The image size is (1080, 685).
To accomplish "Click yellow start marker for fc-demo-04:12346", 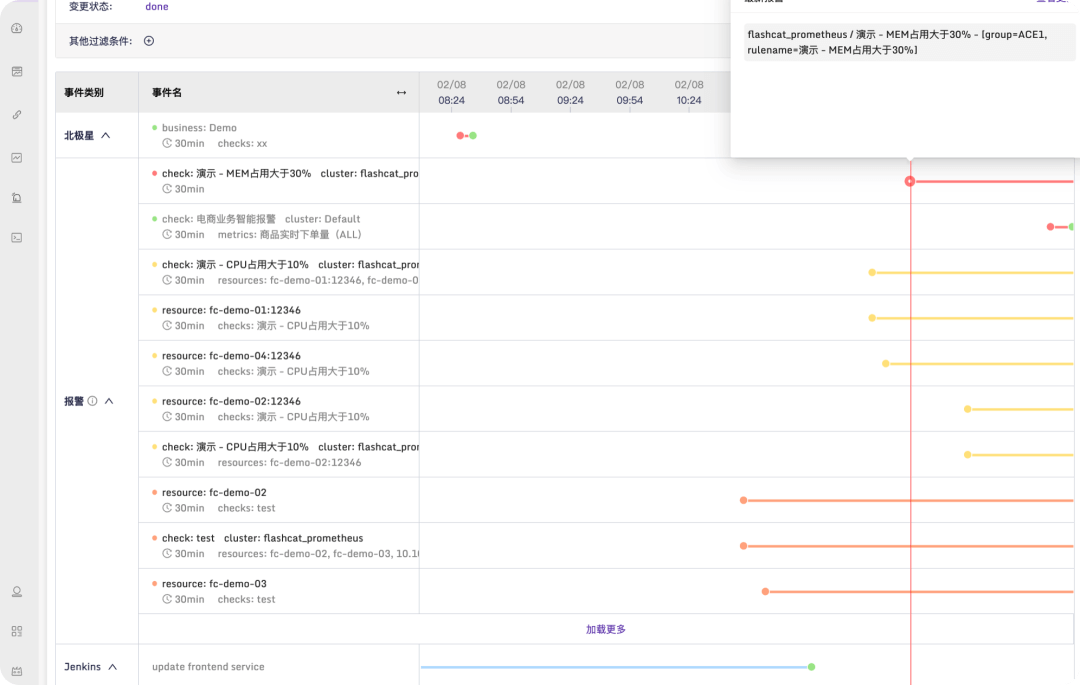I will point(886,363).
